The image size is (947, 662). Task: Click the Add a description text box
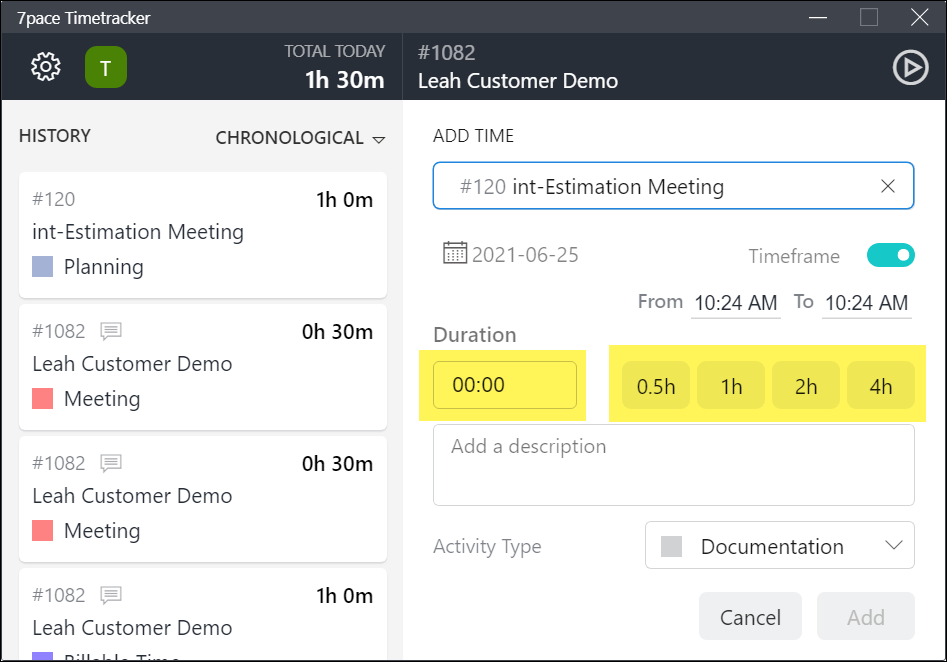(x=673, y=465)
